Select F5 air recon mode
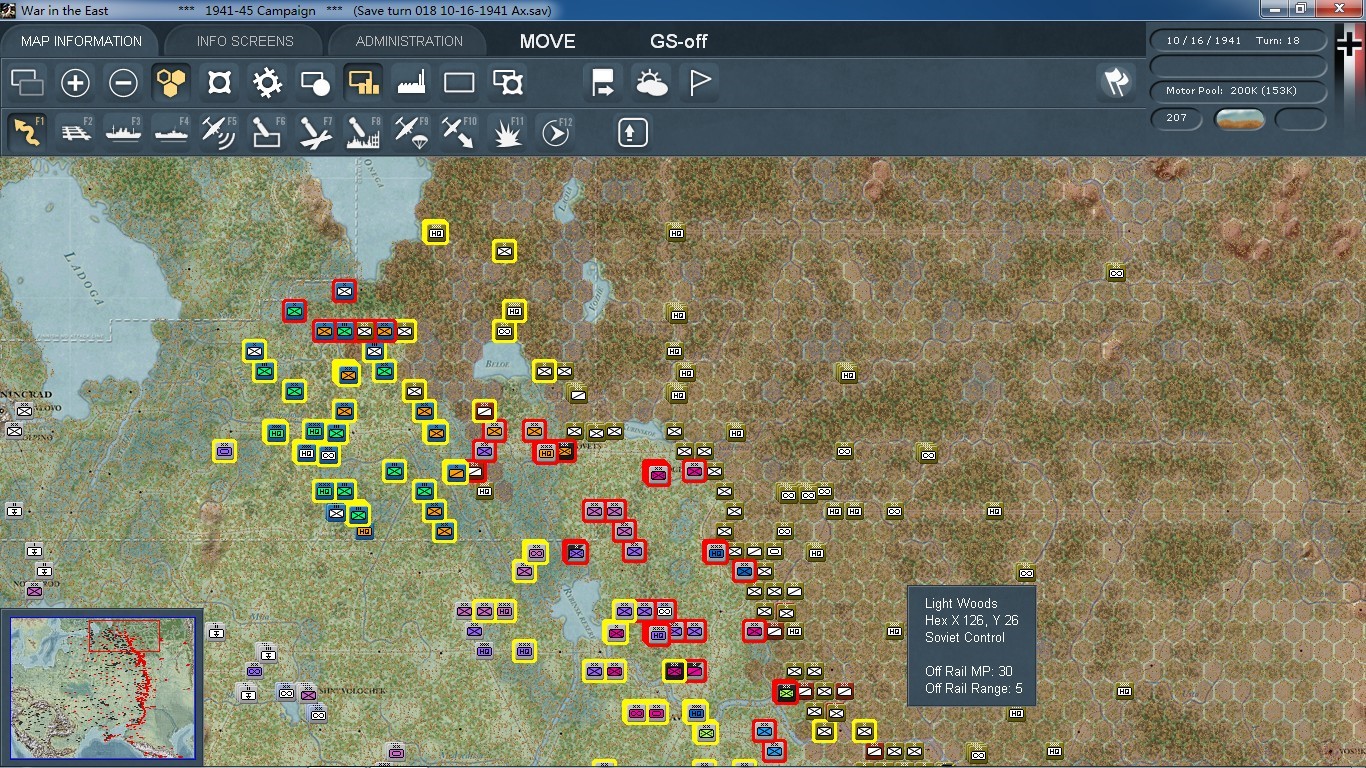 pos(219,131)
